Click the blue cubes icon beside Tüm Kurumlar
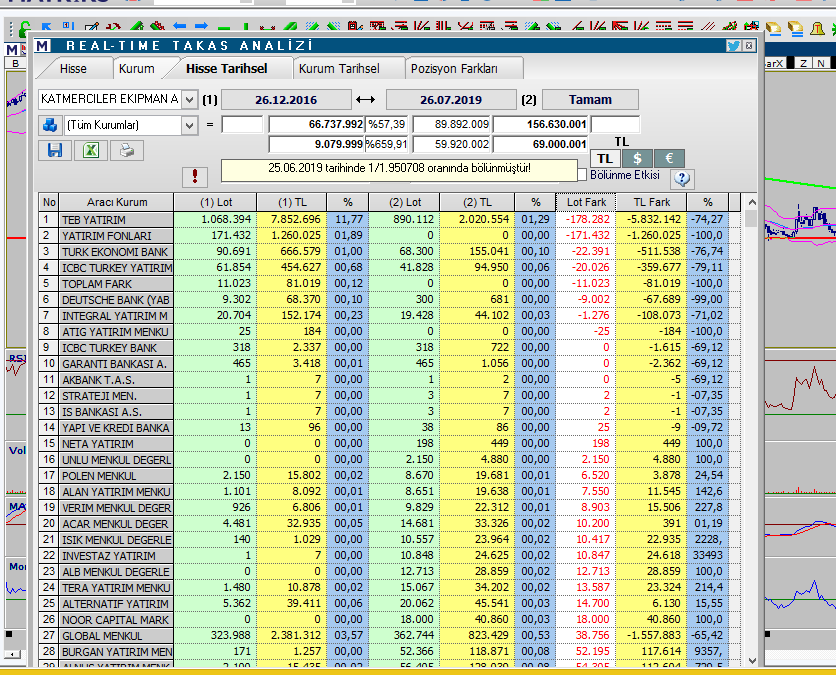The width and height of the screenshot is (836, 675). point(50,125)
